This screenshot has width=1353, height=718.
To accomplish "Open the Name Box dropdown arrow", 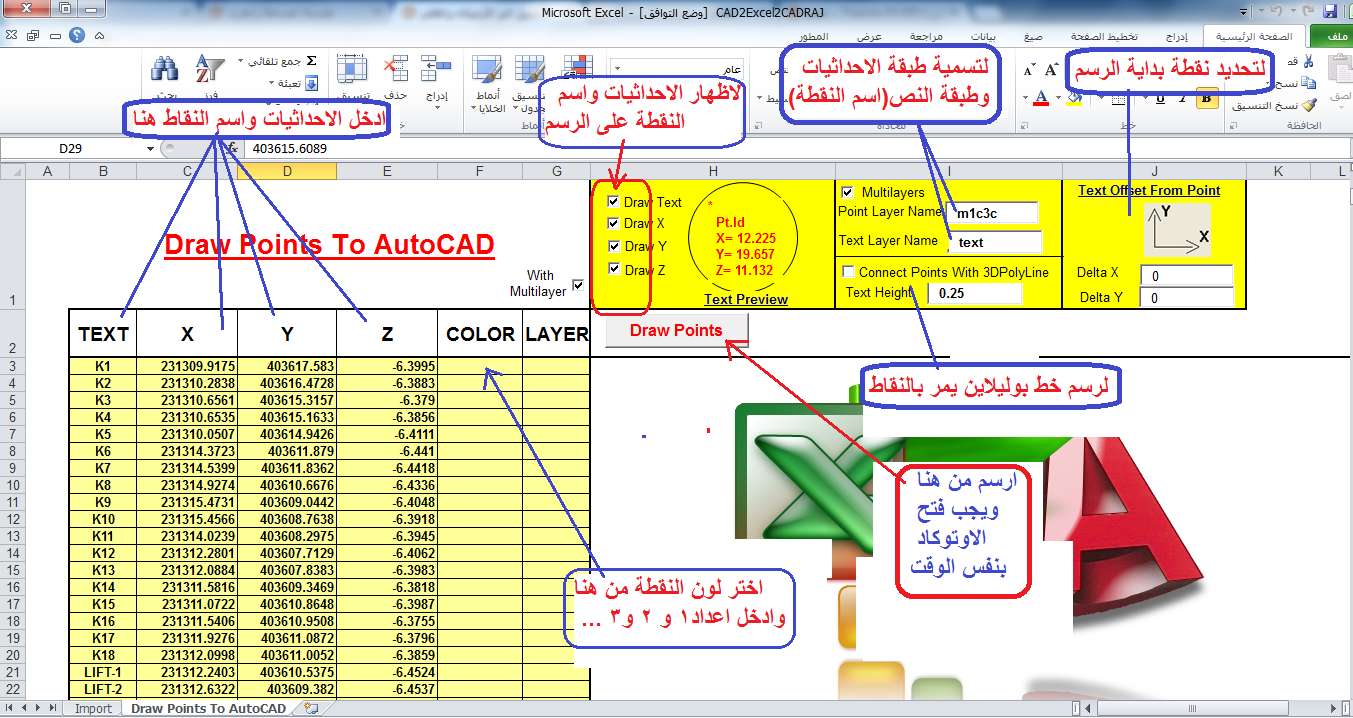I will [151, 148].
